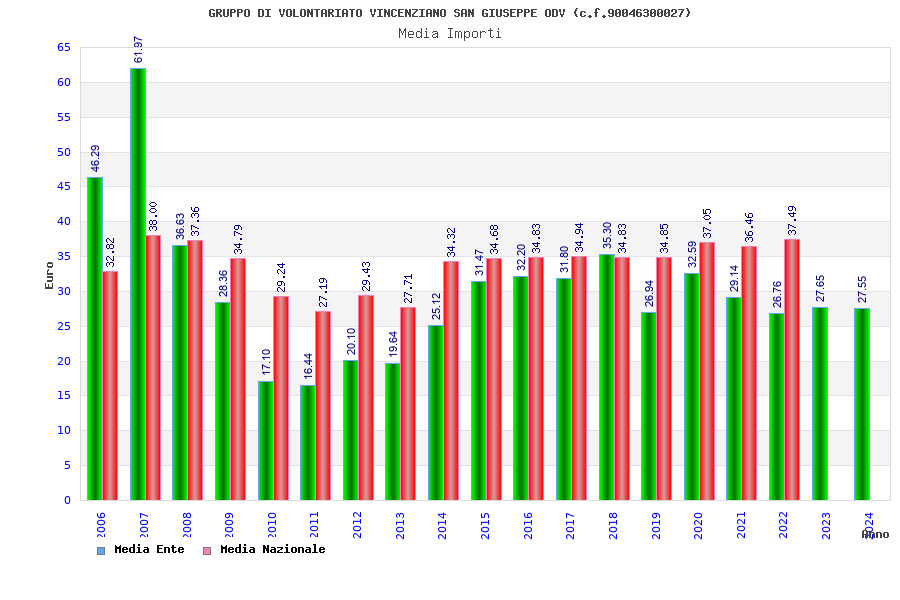This screenshot has width=900, height=600.
Task: Pick the red bar valued 37.49
Action: 792,370
